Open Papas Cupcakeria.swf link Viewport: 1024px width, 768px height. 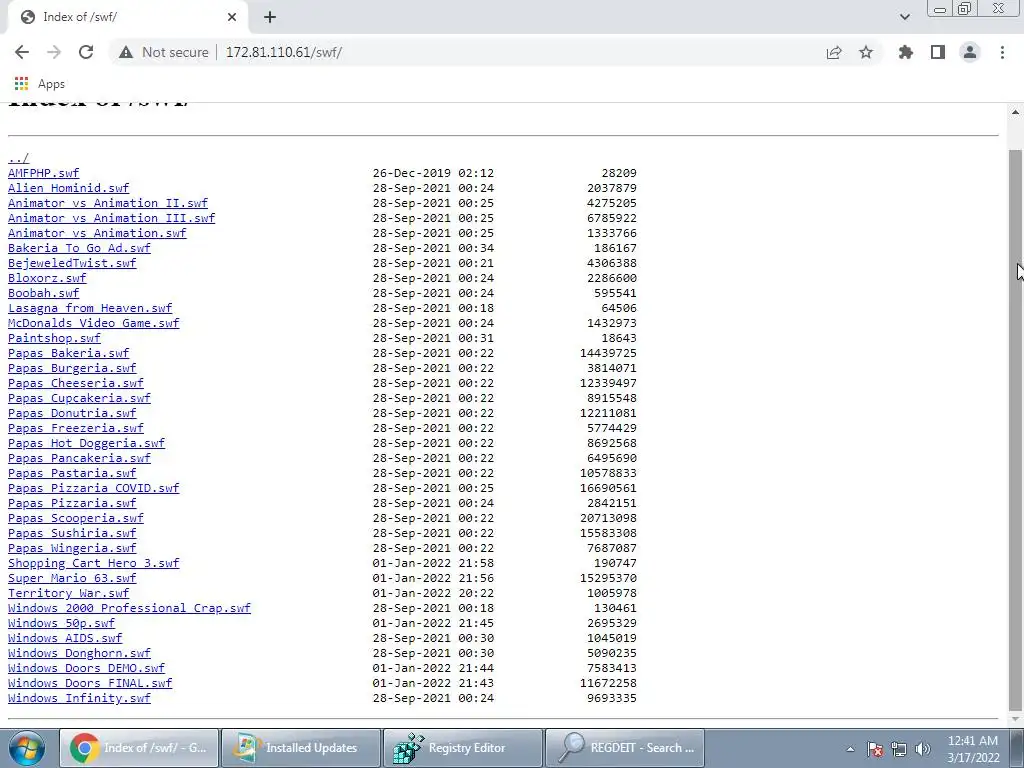point(79,398)
